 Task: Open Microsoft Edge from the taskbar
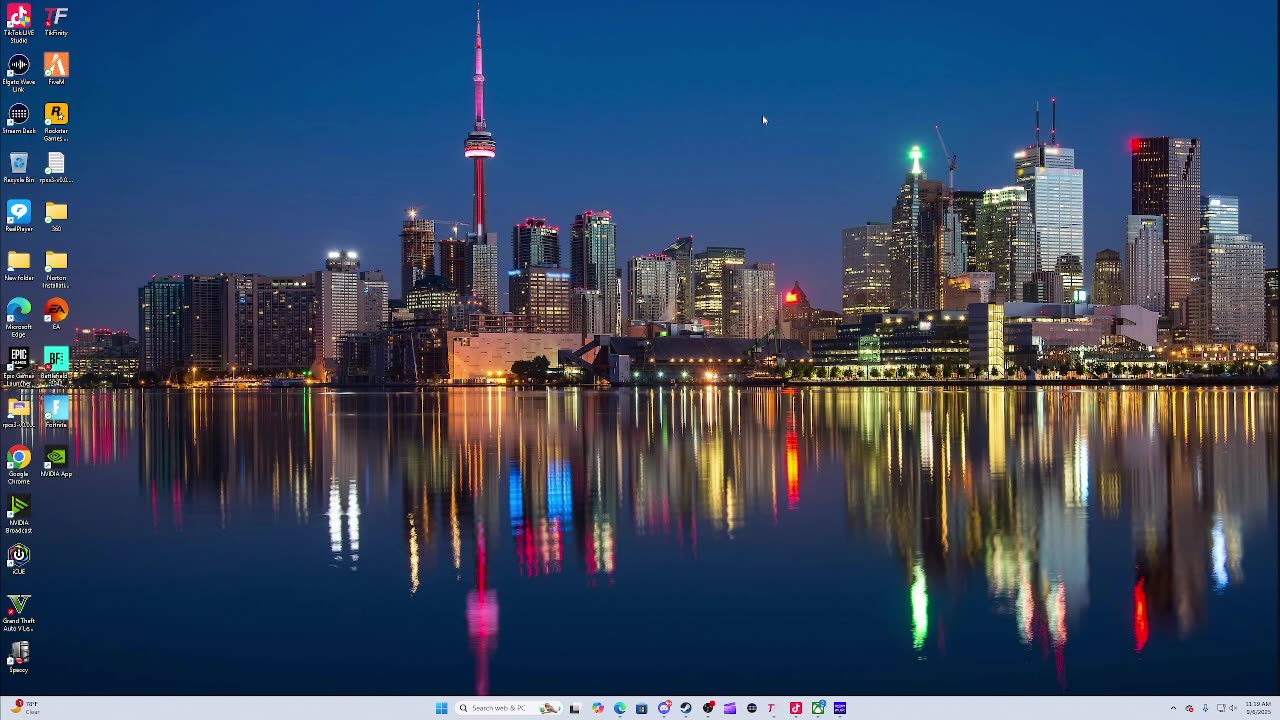click(620, 708)
